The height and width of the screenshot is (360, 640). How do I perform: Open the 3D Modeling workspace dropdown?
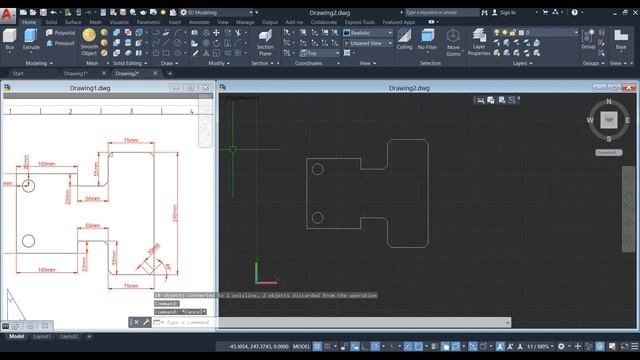click(218, 13)
